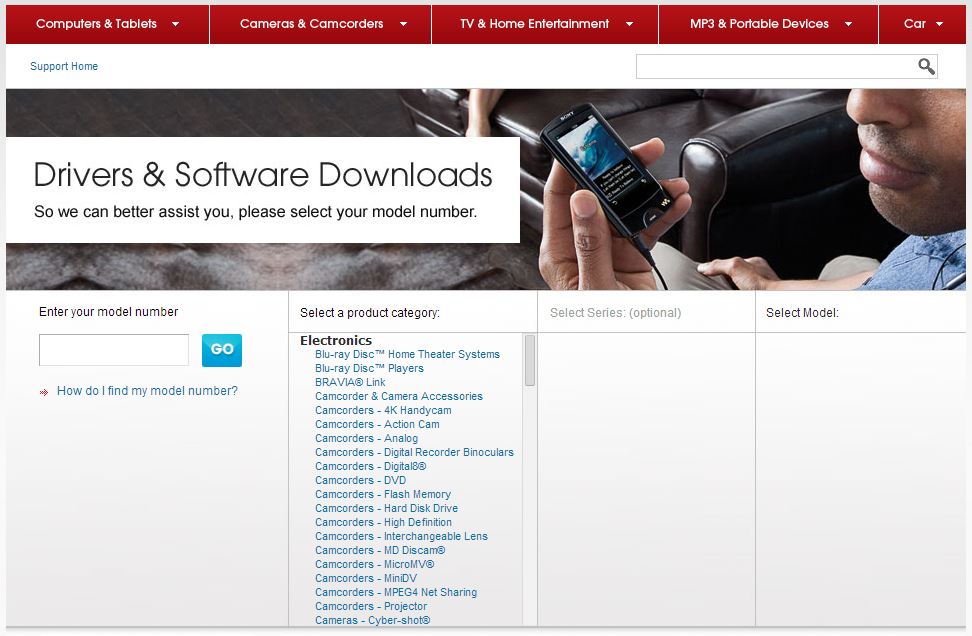Select Camcorders - Interchangeable Lens category
Viewport: 972px width, 636px height.
coord(401,536)
